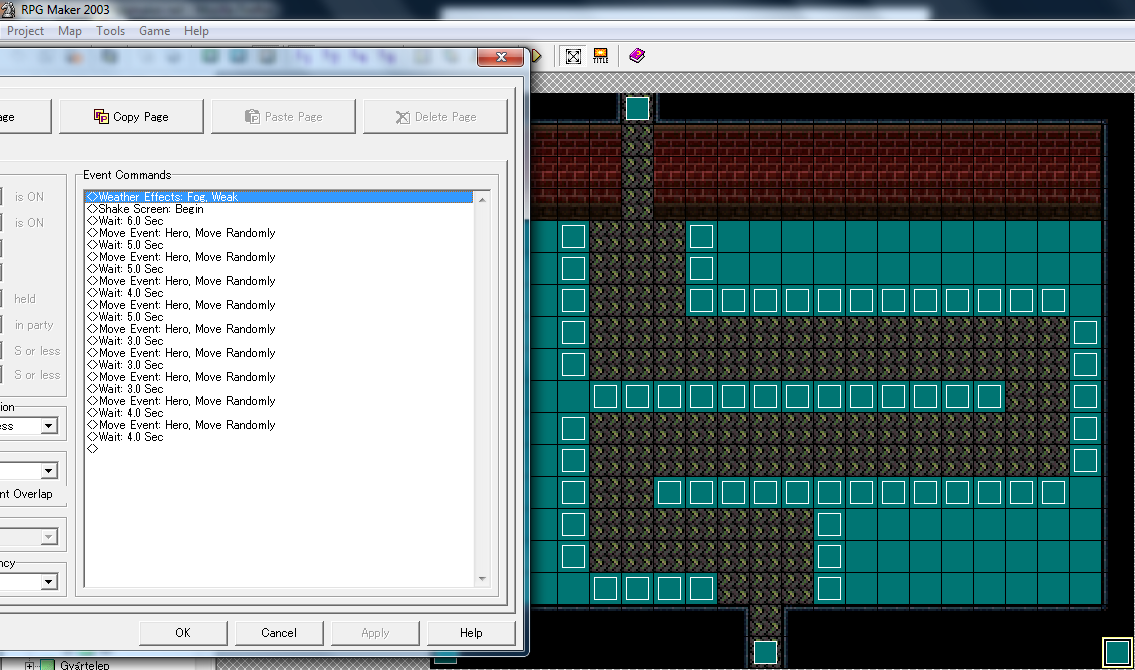The width and height of the screenshot is (1135, 670).
Task: Open the Tools menu
Action: point(110,31)
